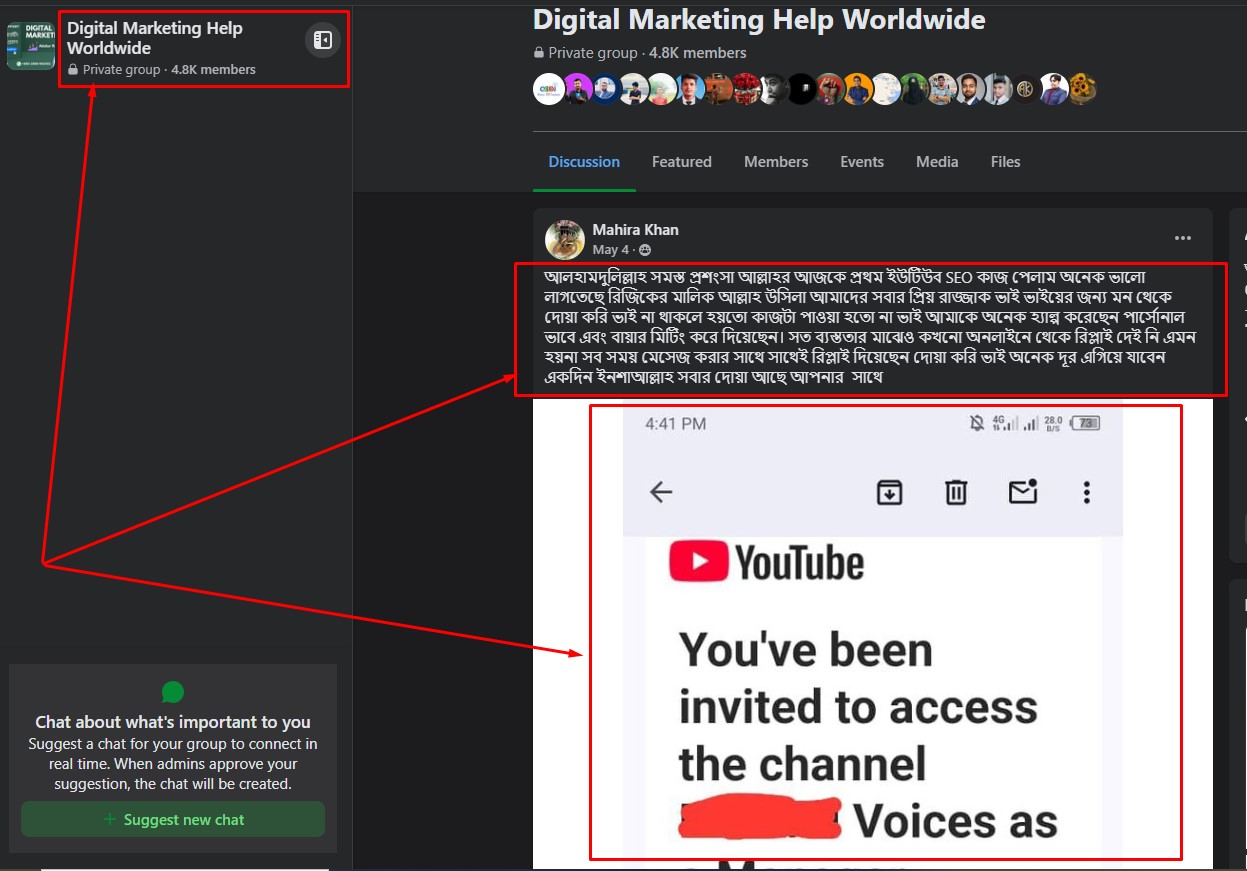Screen dimensions: 1247x871
Task: Click the Bengali post text body
Action: (870, 328)
